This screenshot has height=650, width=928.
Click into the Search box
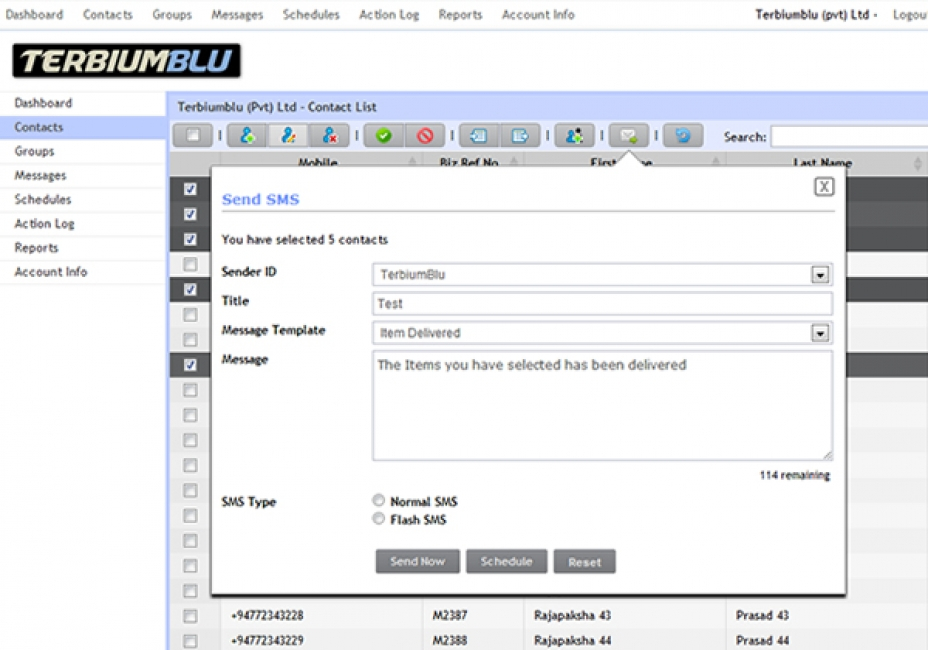[849, 137]
